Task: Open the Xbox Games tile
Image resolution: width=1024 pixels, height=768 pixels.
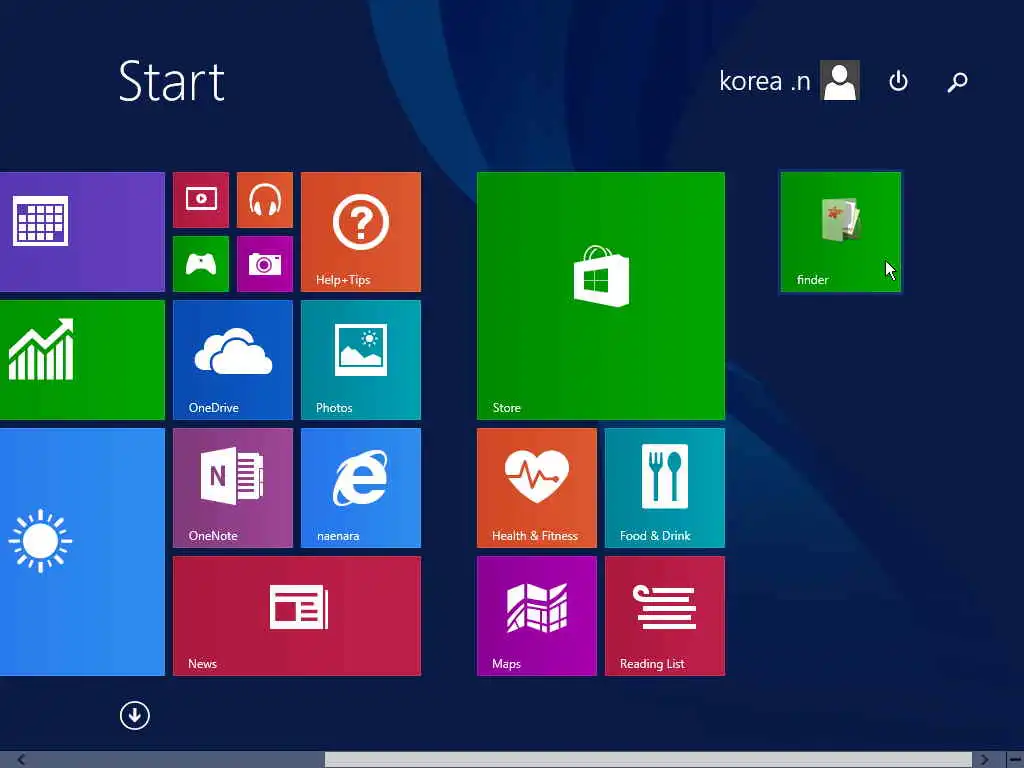Action: pos(201,264)
